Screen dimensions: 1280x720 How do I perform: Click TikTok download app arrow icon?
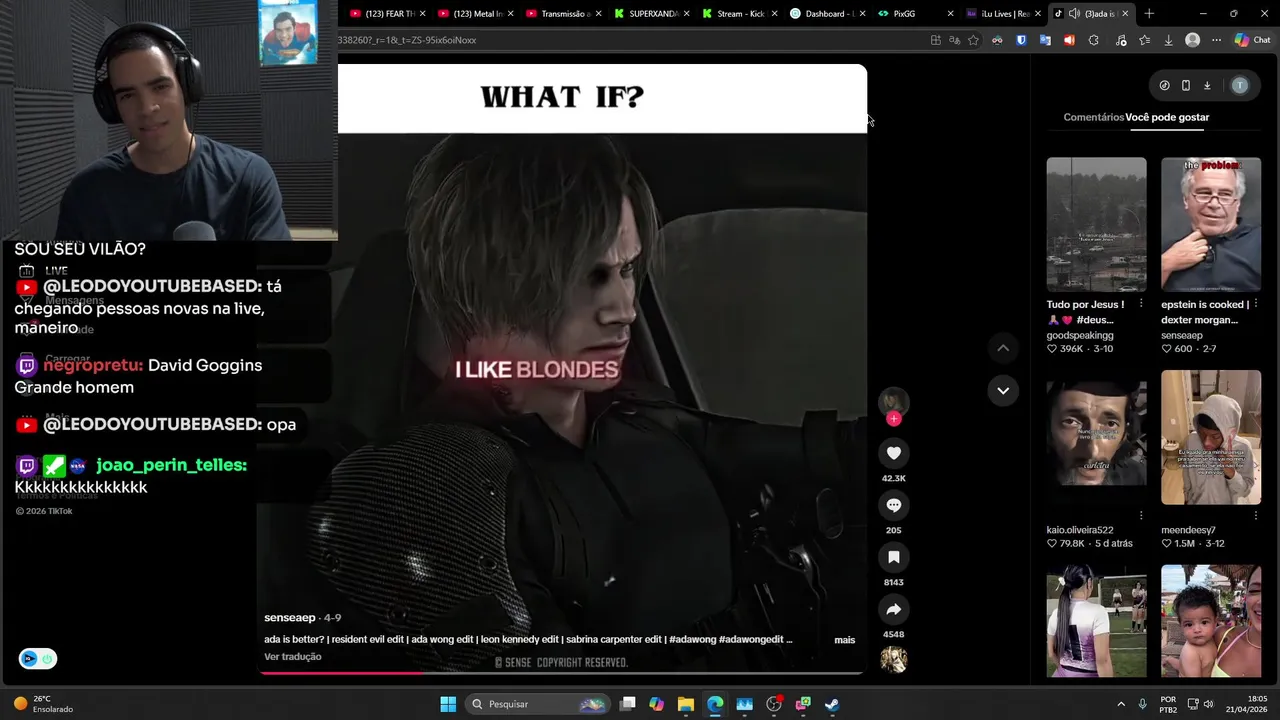1207,85
